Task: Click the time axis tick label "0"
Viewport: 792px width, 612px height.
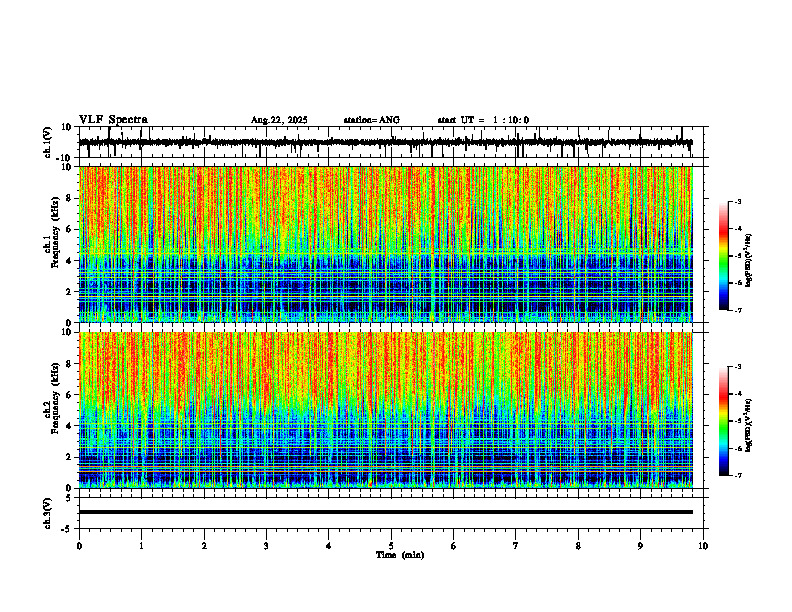Action: [x=79, y=546]
